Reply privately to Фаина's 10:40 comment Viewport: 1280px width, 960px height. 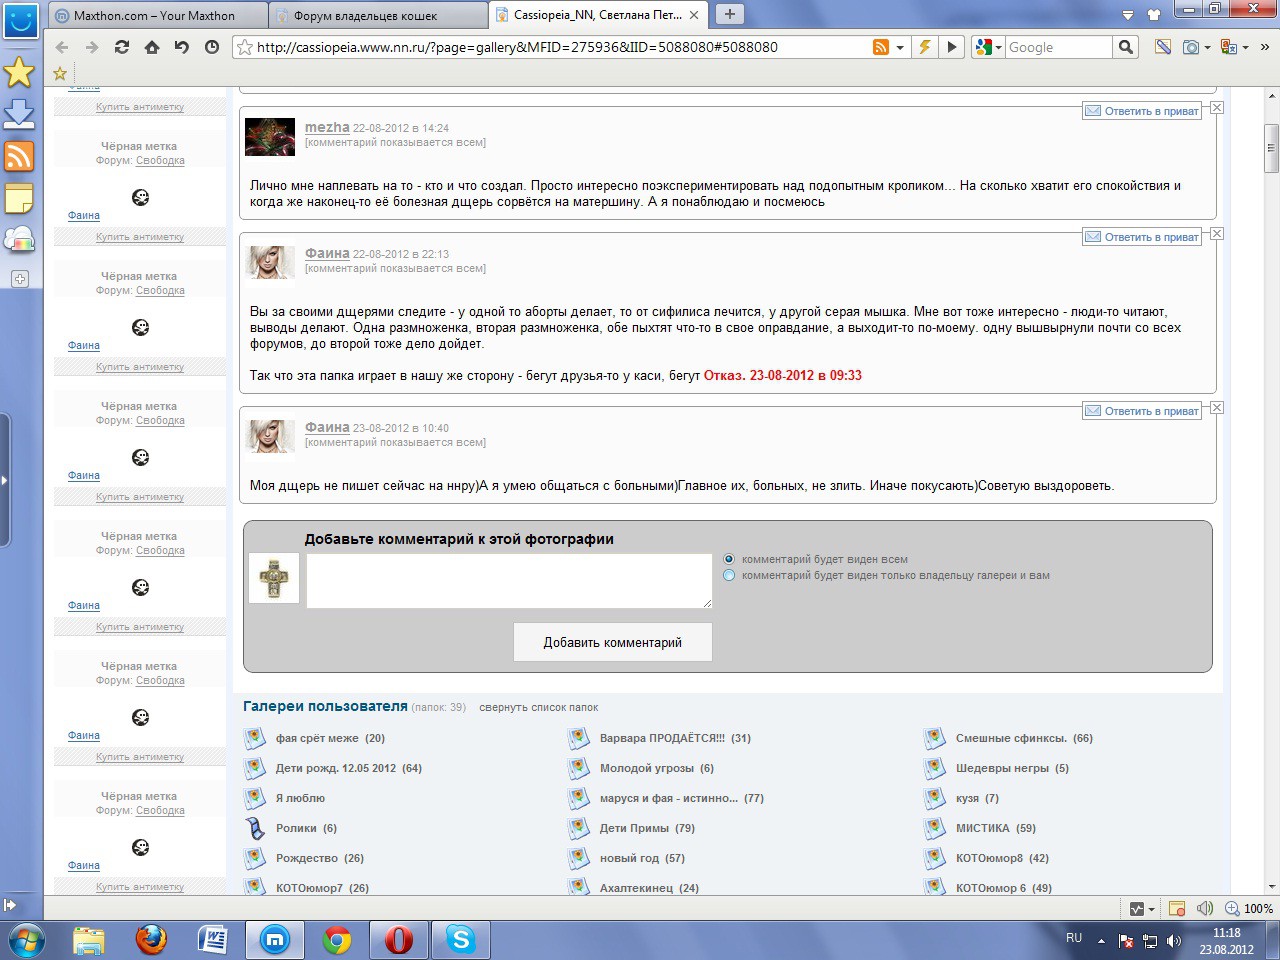[1143, 411]
